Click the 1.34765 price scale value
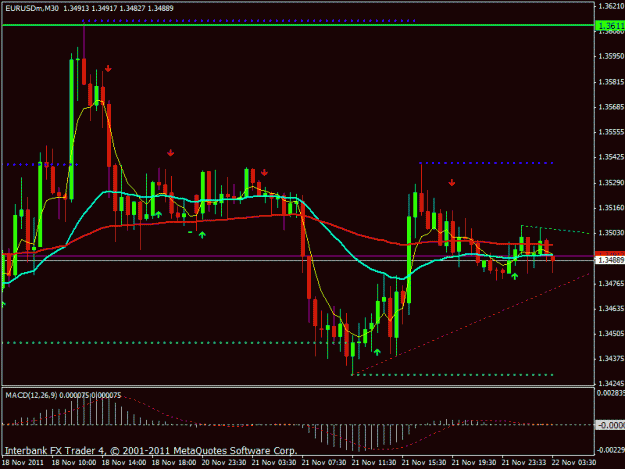 [x=611, y=283]
